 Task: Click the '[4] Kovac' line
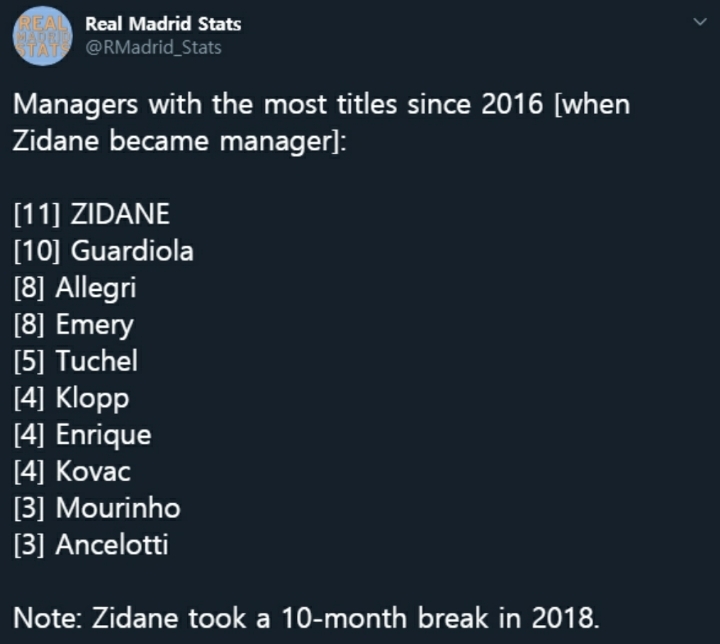pyautogui.click(x=72, y=471)
